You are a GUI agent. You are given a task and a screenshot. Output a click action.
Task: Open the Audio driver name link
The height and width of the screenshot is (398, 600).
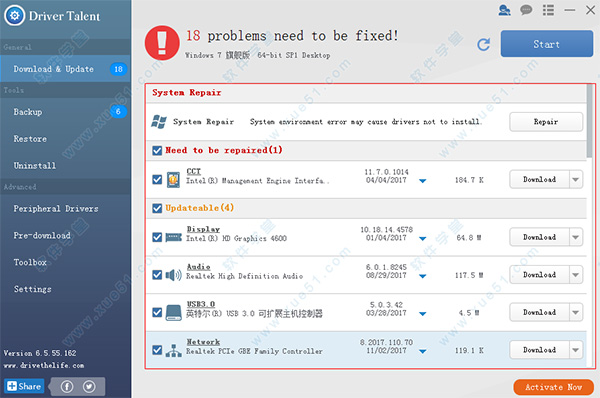click(x=198, y=266)
